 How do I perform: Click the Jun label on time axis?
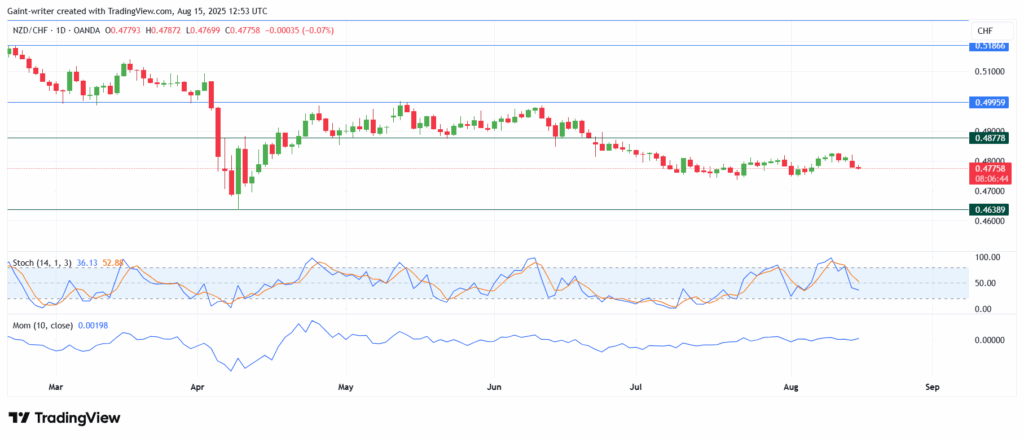pos(494,387)
